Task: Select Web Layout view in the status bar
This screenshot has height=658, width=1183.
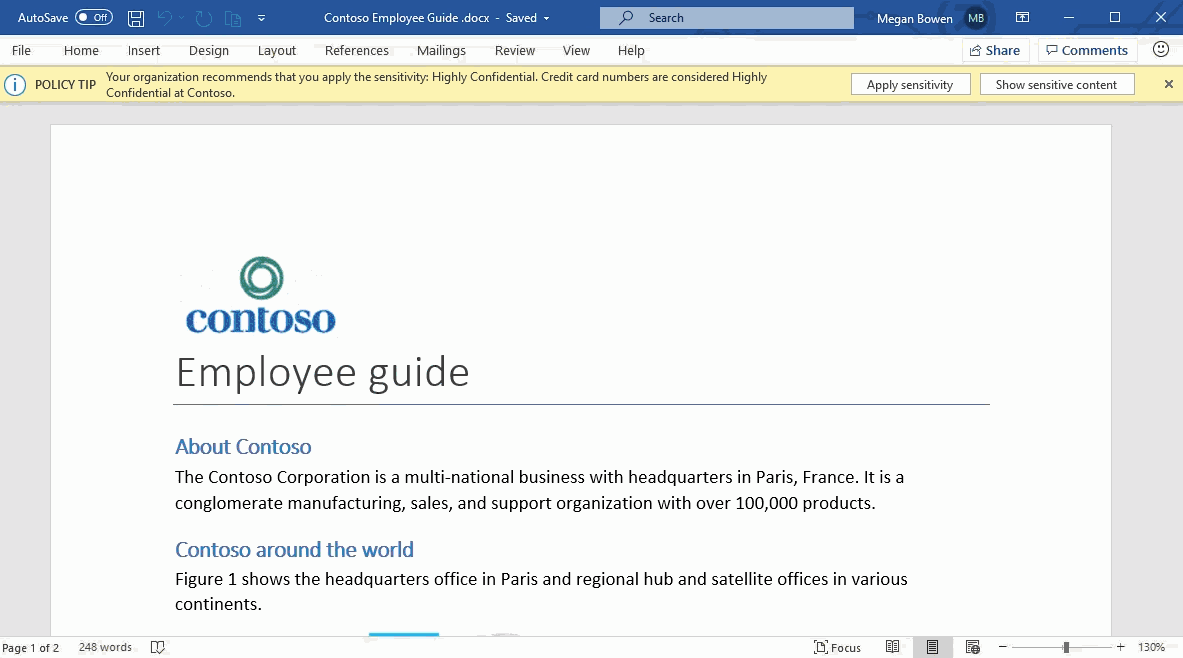Action: [x=972, y=646]
